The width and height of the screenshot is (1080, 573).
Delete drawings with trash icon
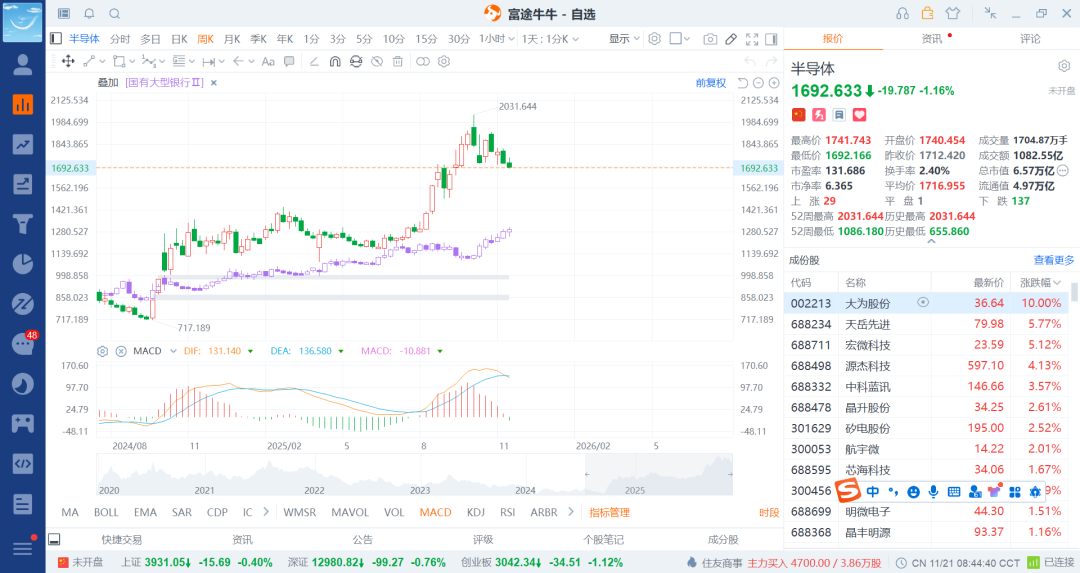click(397, 61)
